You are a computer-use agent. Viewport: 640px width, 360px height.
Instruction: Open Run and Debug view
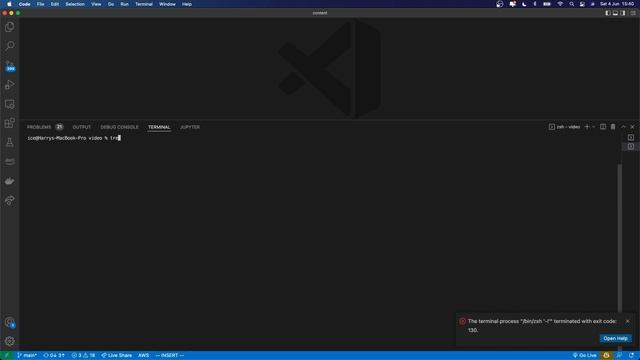coord(10,84)
